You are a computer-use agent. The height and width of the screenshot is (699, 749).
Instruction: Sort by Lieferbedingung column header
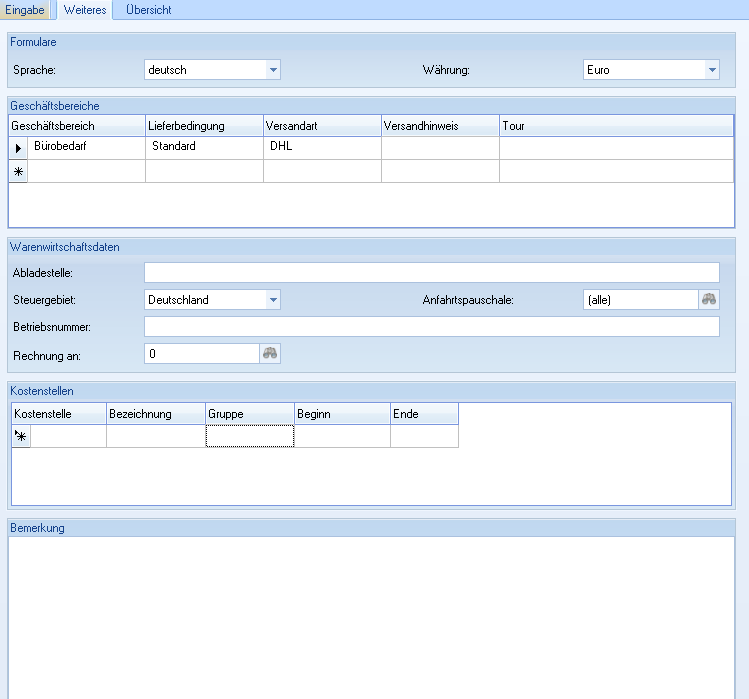pyautogui.click(x=204, y=126)
